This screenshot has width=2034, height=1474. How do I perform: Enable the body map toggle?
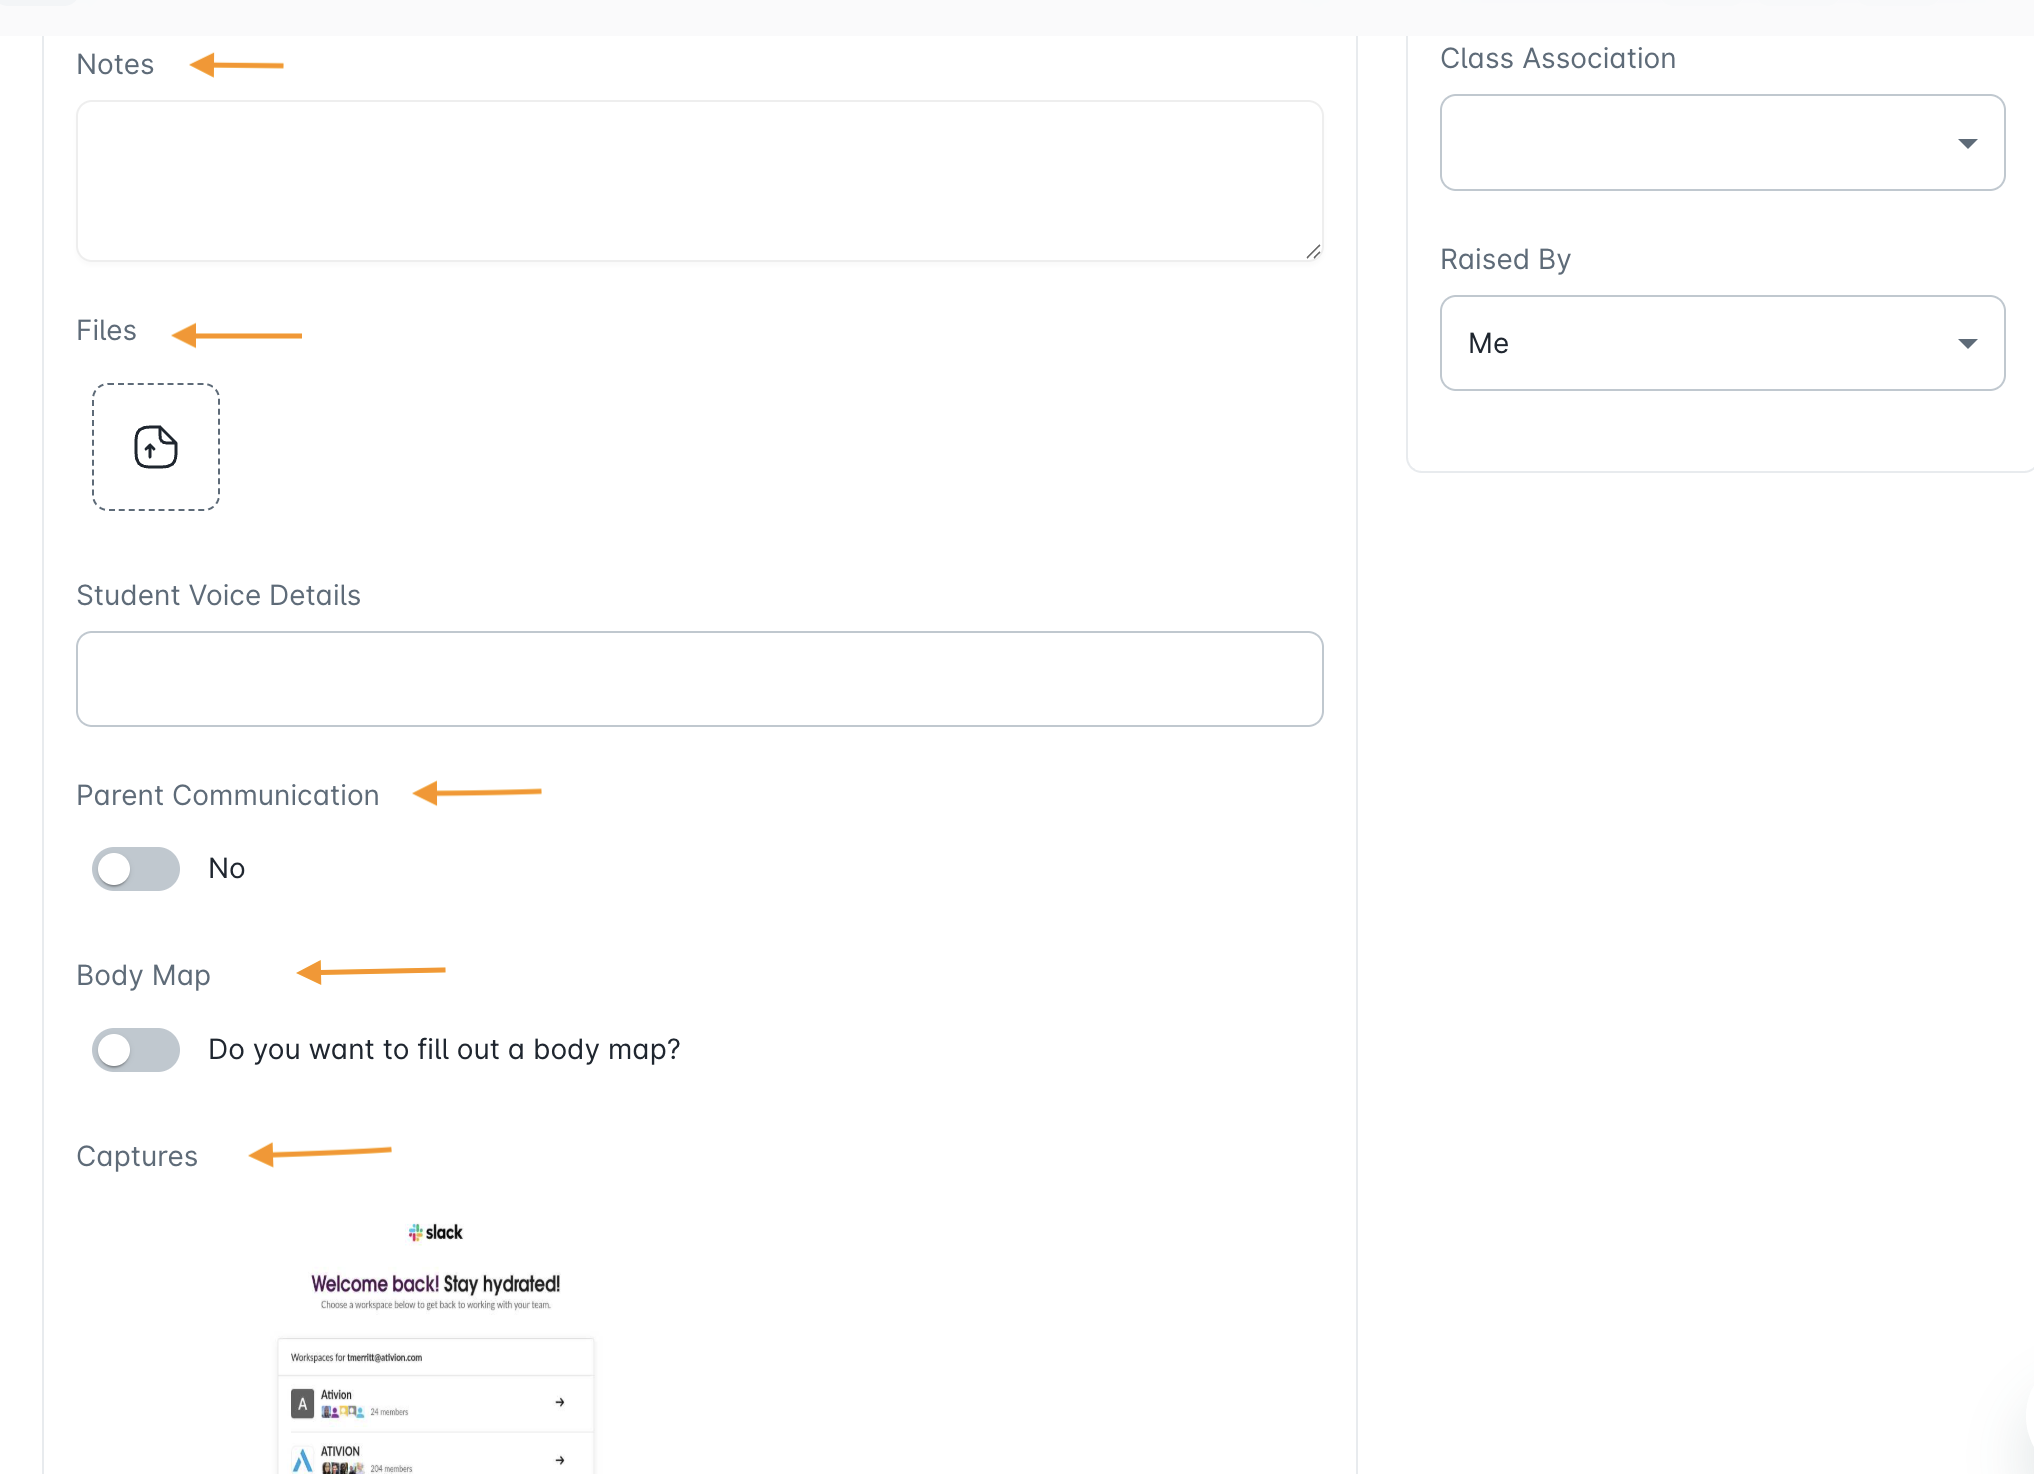coord(136,1050)
